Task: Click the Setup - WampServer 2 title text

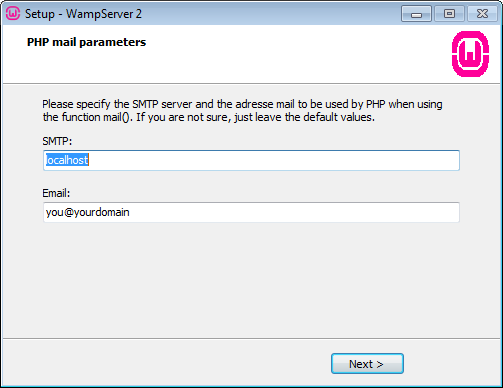Action: (x=83, y=14)
